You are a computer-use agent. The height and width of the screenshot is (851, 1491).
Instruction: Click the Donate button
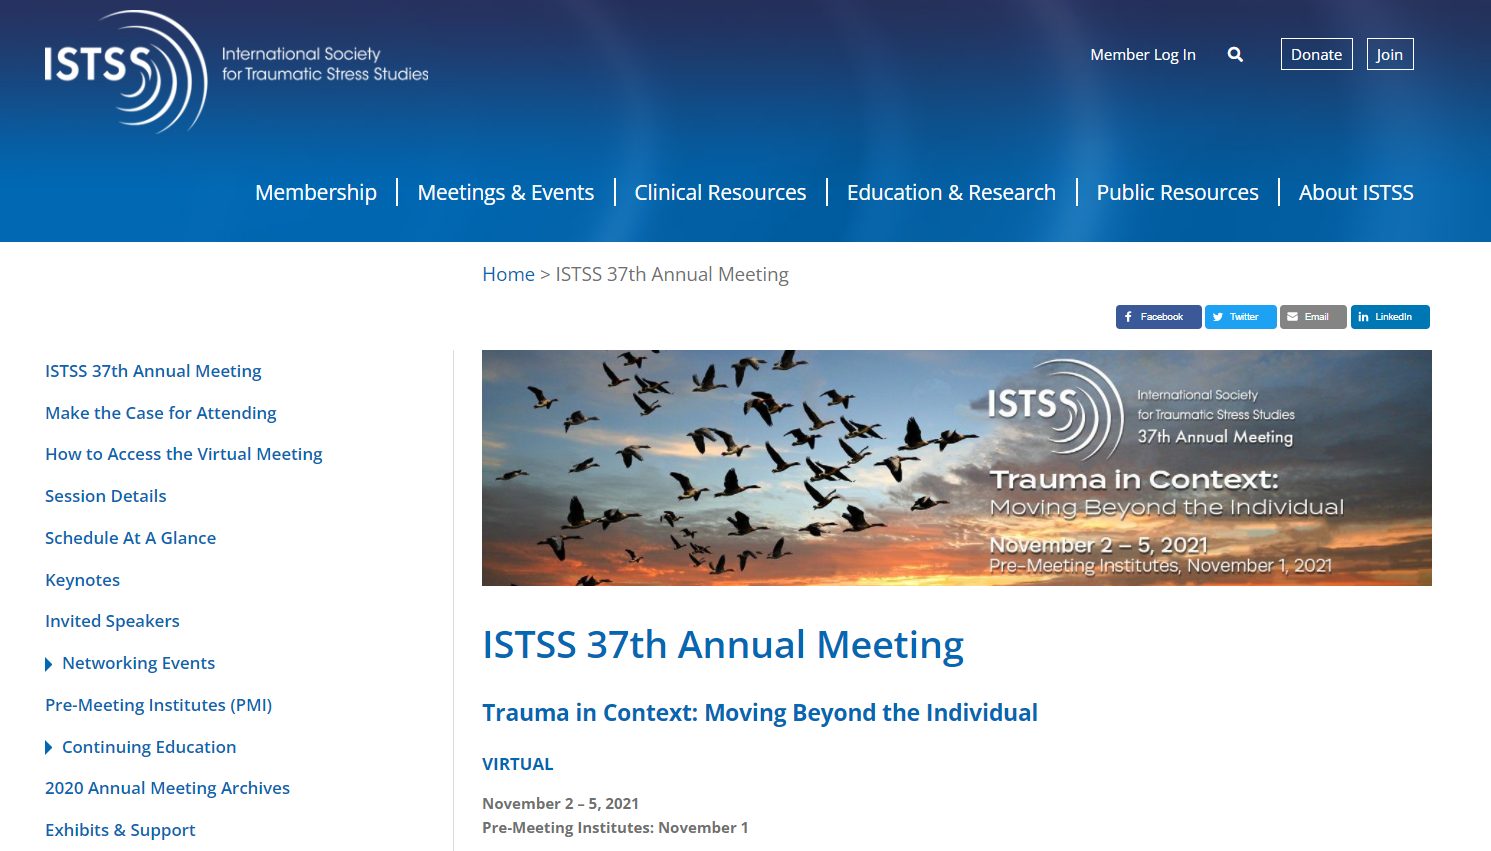[1316, 54]
